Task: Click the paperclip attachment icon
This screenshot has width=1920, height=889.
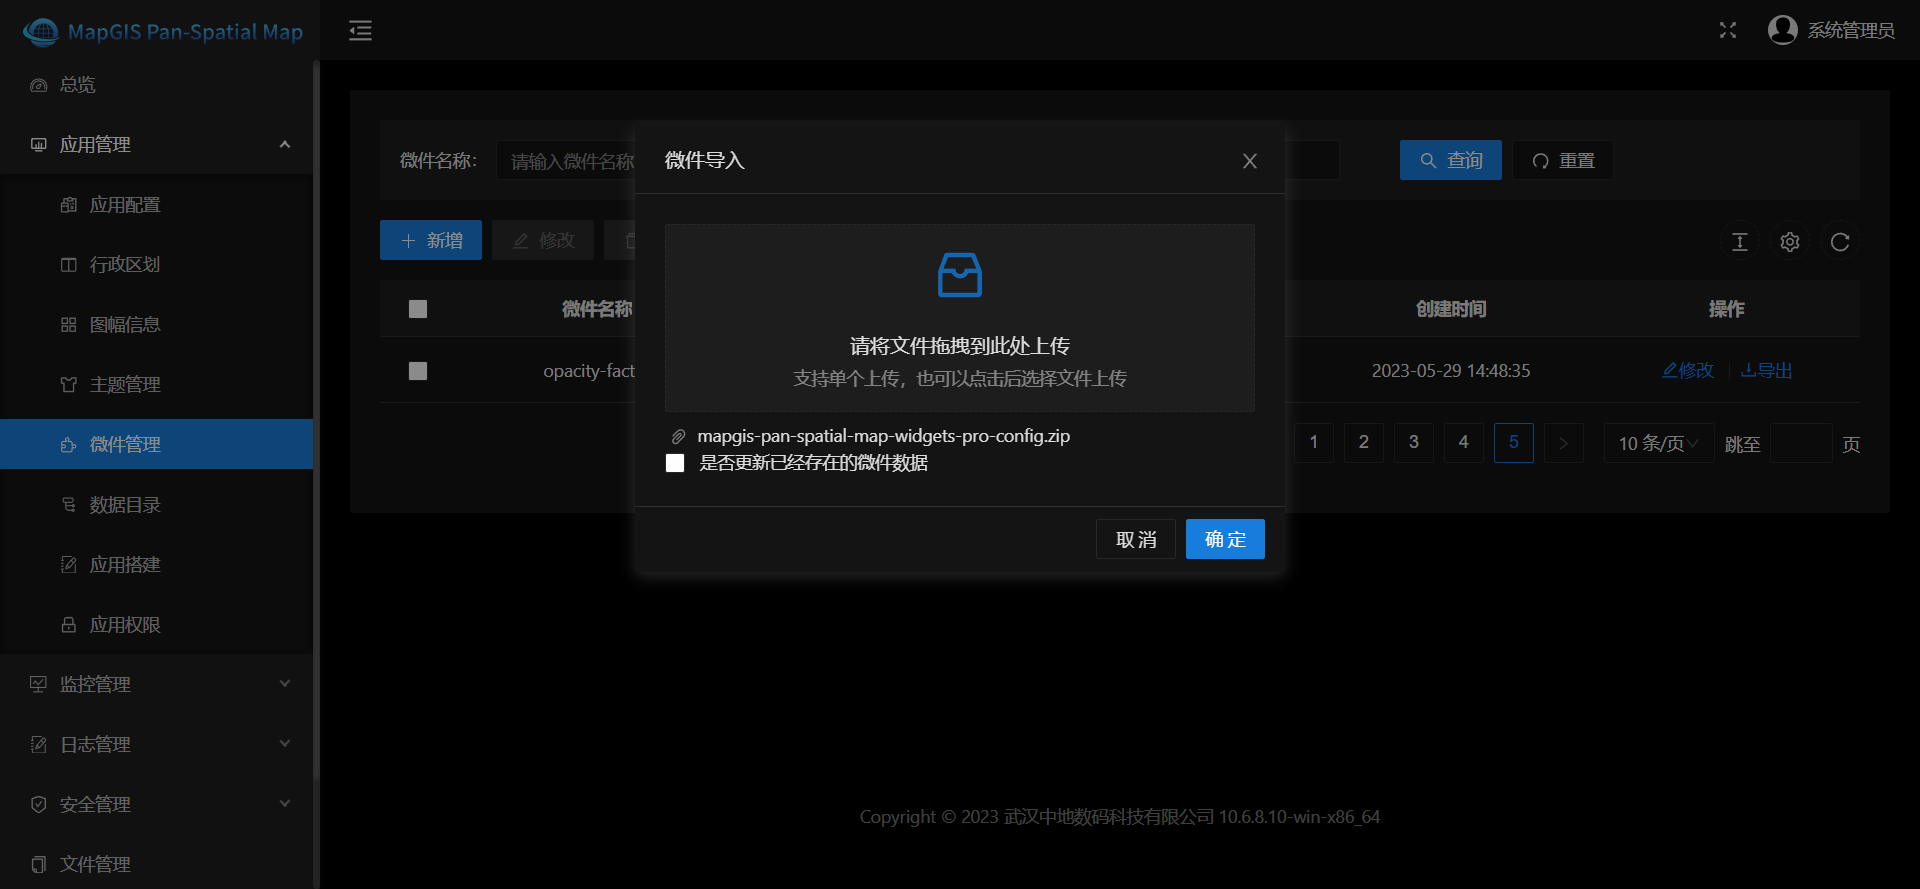Action: click(x=678, y=437)
